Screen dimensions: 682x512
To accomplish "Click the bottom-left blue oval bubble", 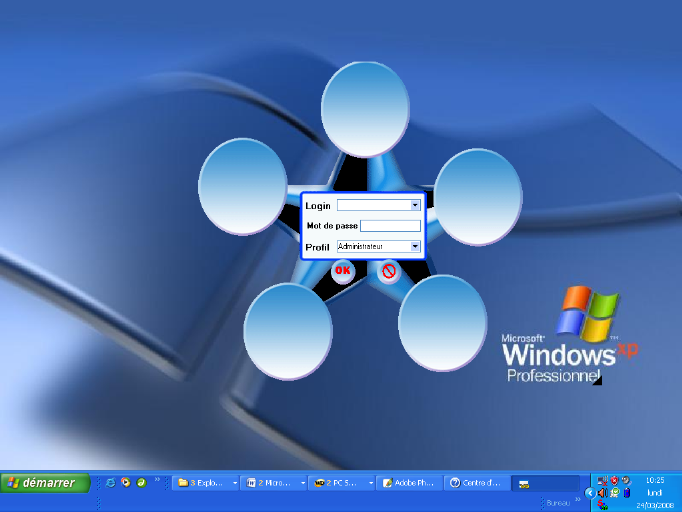I will pos(288,331).
